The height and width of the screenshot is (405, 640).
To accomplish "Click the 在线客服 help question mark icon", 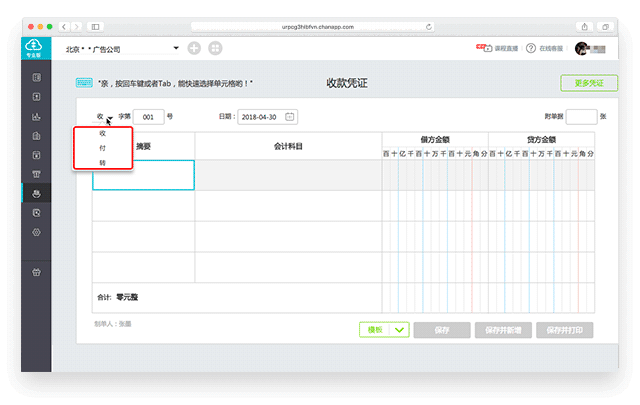I will 533,48.
